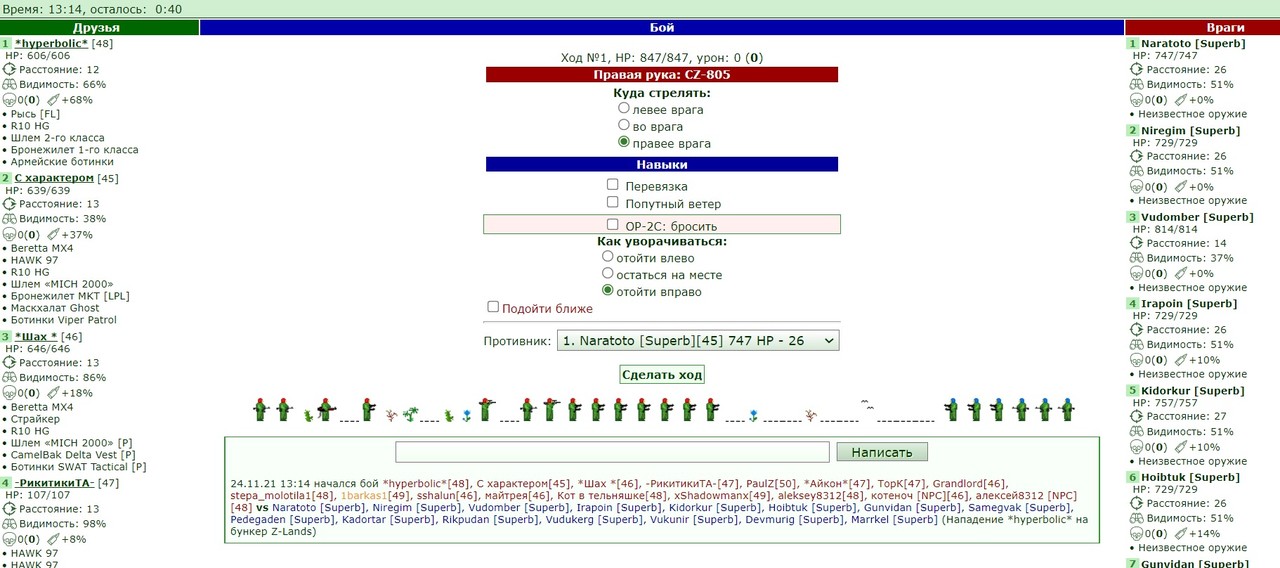Tick the 'ОР-2С: бросить' checkbox

613,224
